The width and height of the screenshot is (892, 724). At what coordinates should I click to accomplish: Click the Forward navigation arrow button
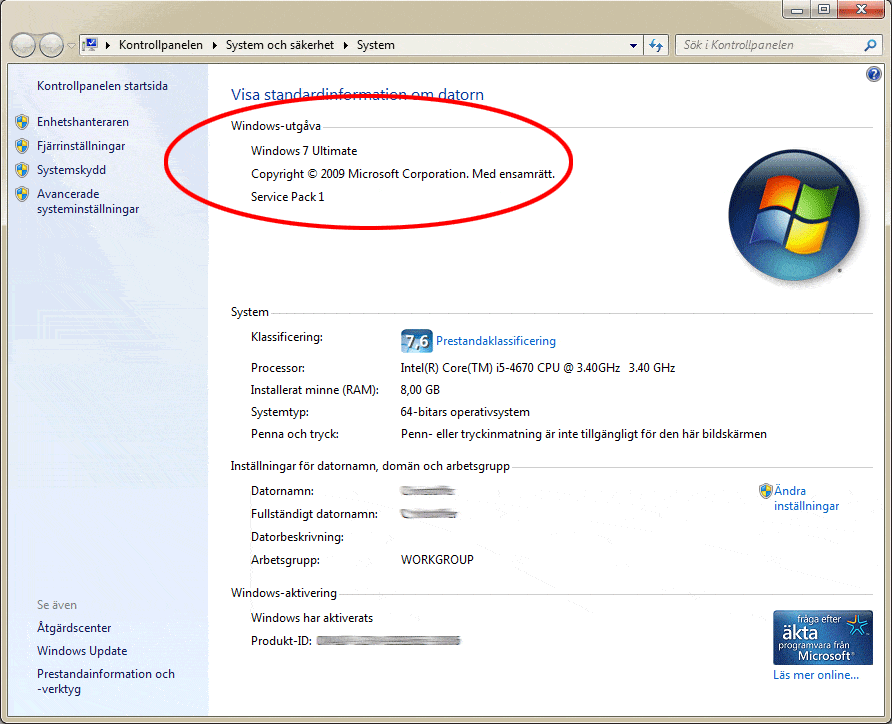tap(52, 45)
